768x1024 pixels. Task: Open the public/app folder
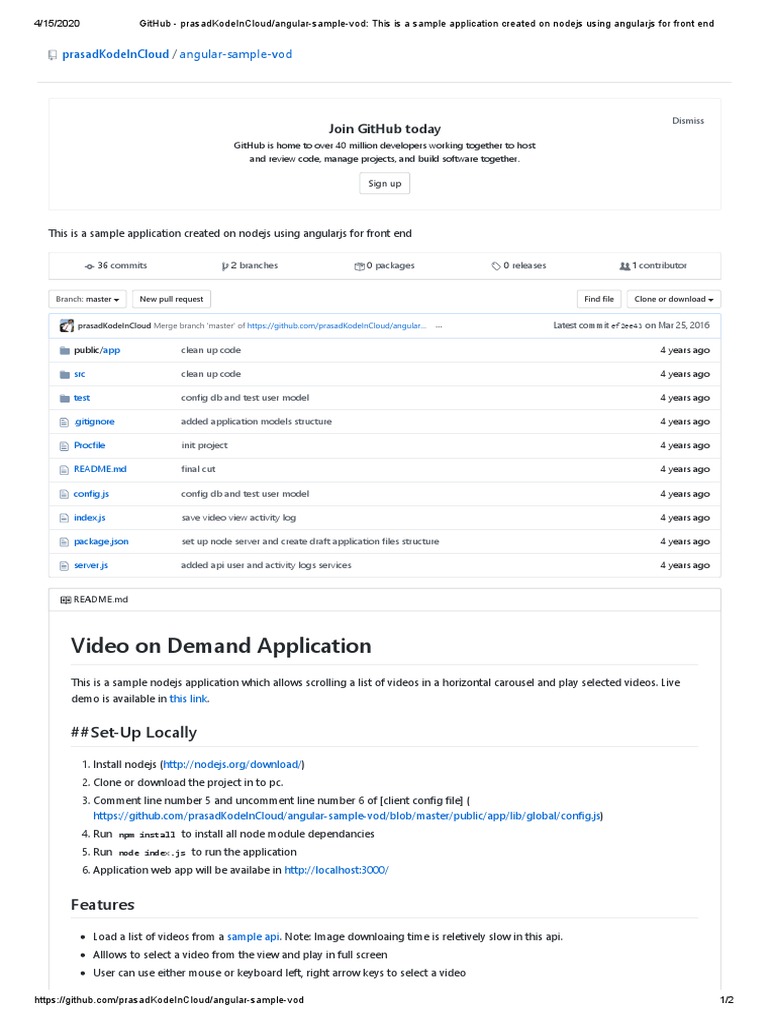(97, 350)
